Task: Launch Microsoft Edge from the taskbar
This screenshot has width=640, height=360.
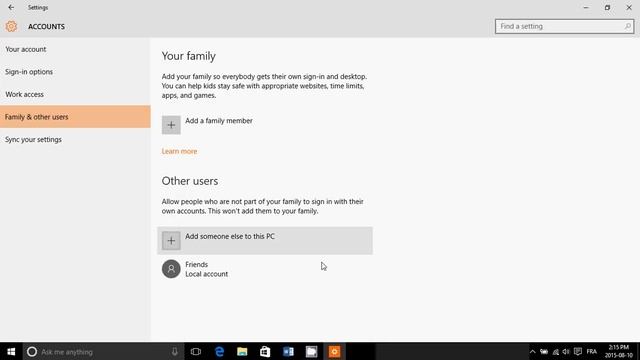Action: (219, 351)
